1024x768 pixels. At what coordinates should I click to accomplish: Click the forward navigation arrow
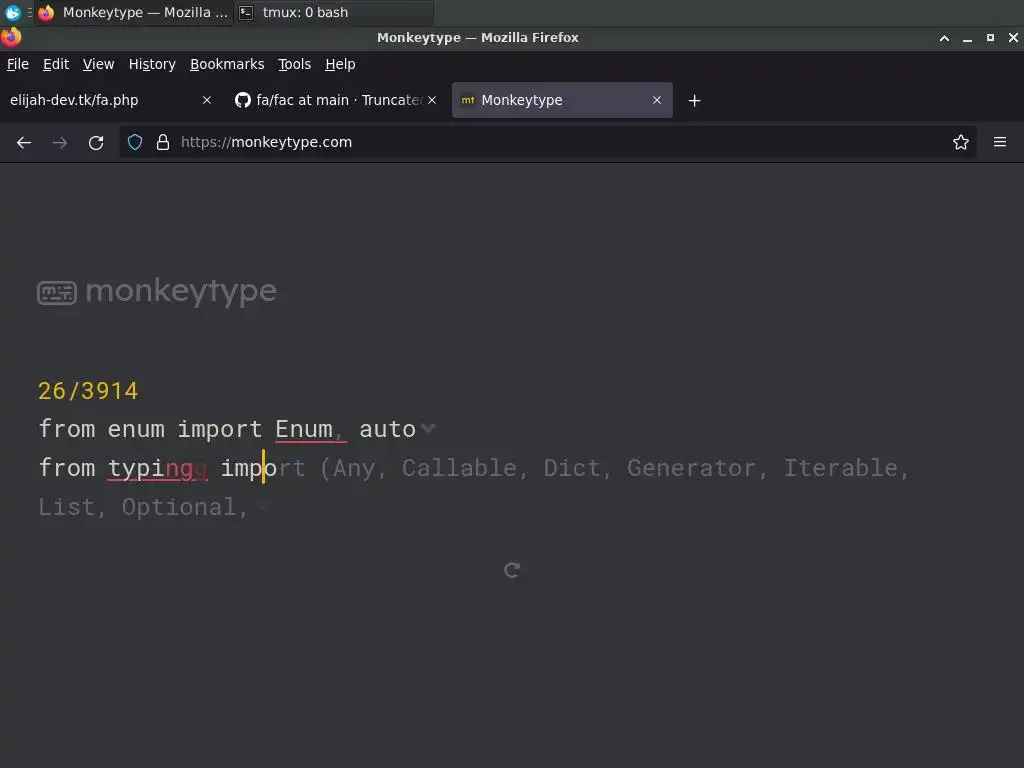coord(59,142)
